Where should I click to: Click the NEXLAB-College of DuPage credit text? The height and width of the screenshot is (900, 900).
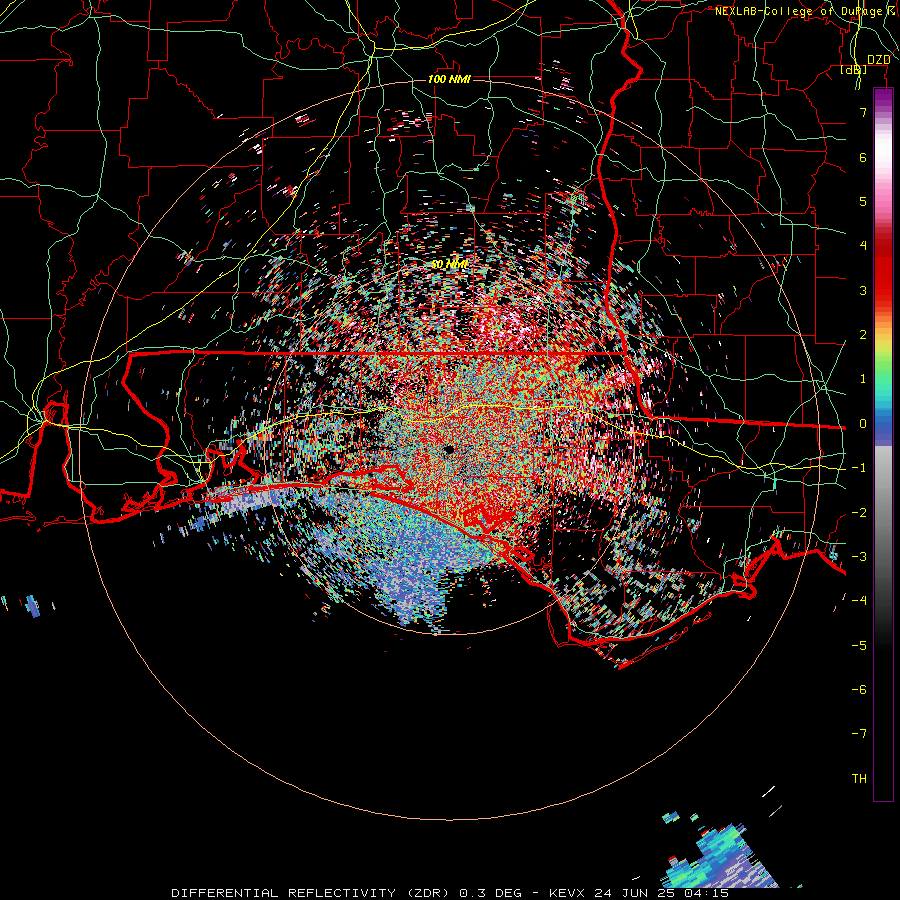[x=802, y=11]
